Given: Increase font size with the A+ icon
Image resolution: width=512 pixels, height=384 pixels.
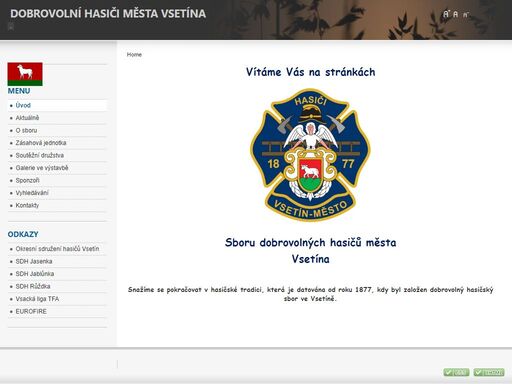Looking at the screenshot, I should tap(446, 14).
